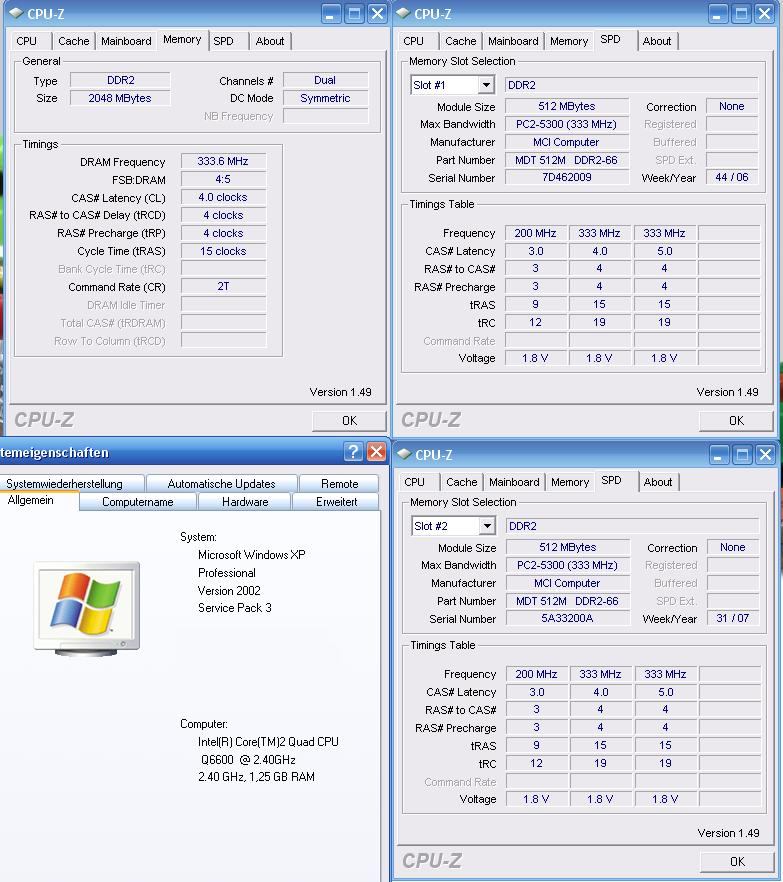Click the Channels field showing Dual
Viewport: 783px width, 882px height.
[325, 80]
